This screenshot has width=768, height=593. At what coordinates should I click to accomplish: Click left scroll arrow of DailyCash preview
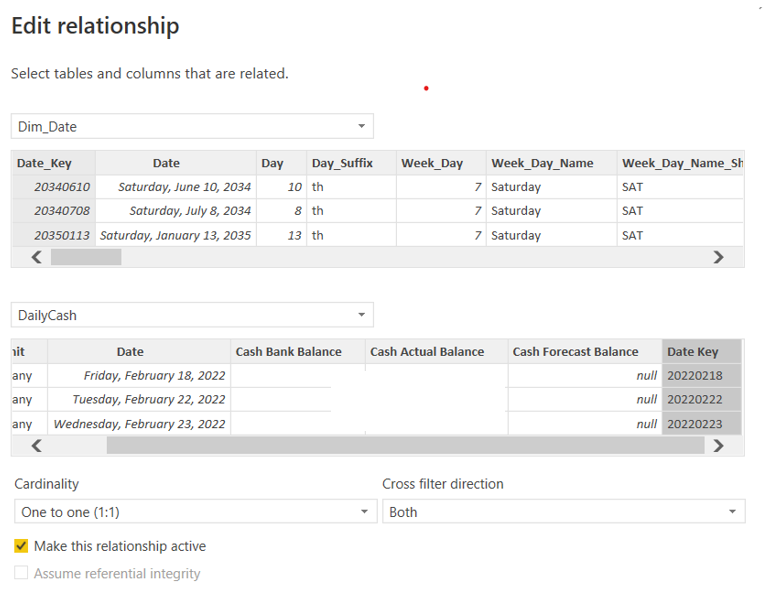coord(36,446)
